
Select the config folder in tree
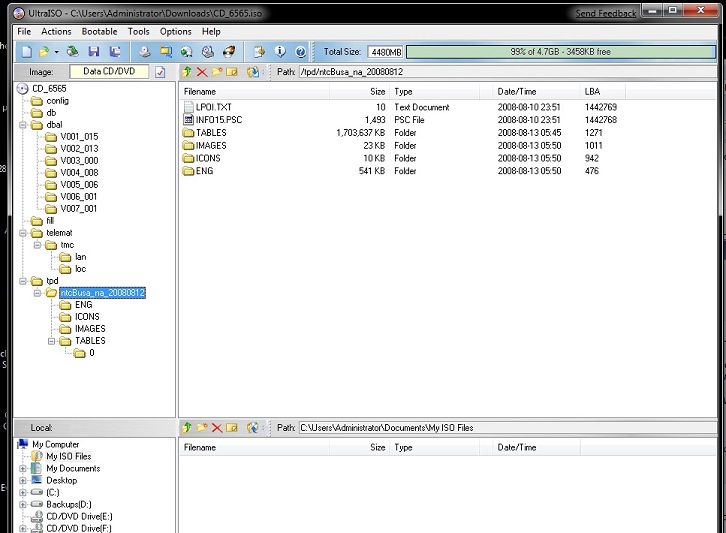(x=57, y=100)
